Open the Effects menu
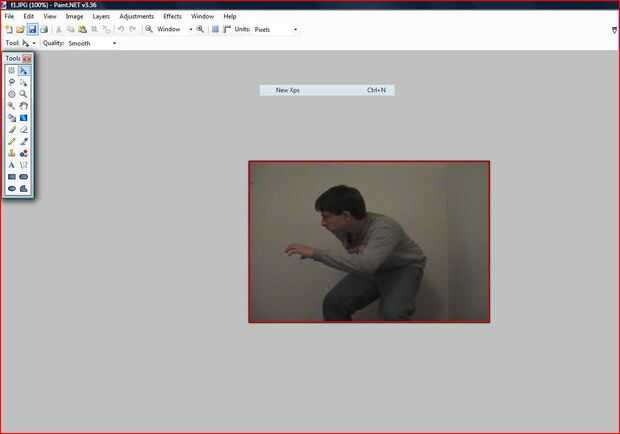 click(172, 16)
